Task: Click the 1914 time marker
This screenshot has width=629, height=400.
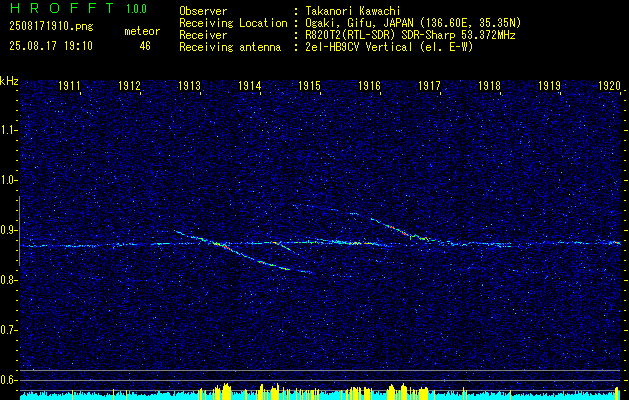Action: pos(250,85)
